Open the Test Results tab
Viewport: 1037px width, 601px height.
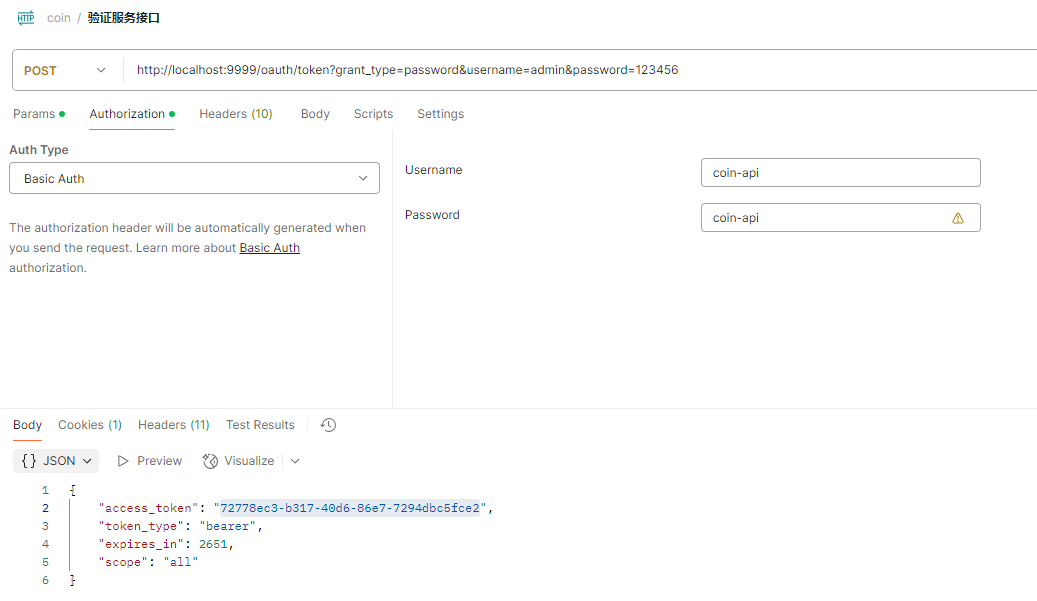pos(260,425)
